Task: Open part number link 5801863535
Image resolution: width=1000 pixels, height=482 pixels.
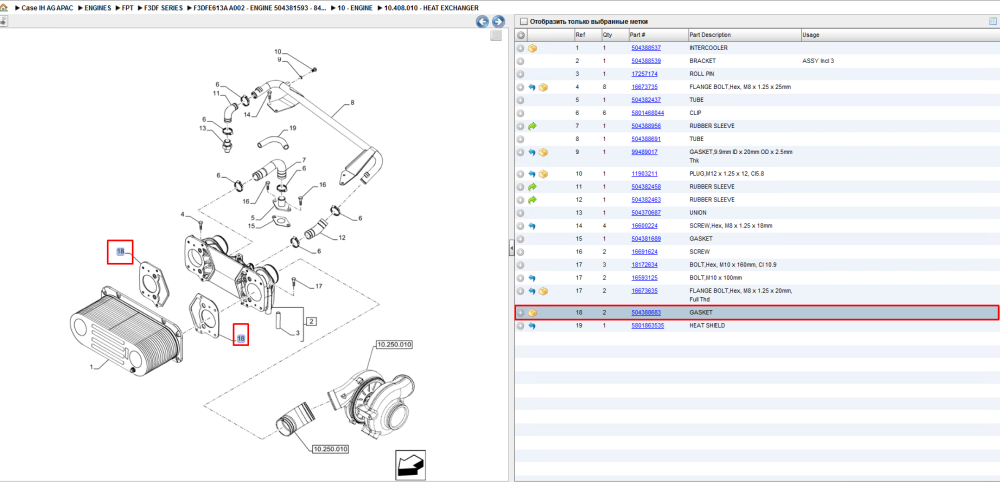Action: pyautogui.click(x=648, y=326)
